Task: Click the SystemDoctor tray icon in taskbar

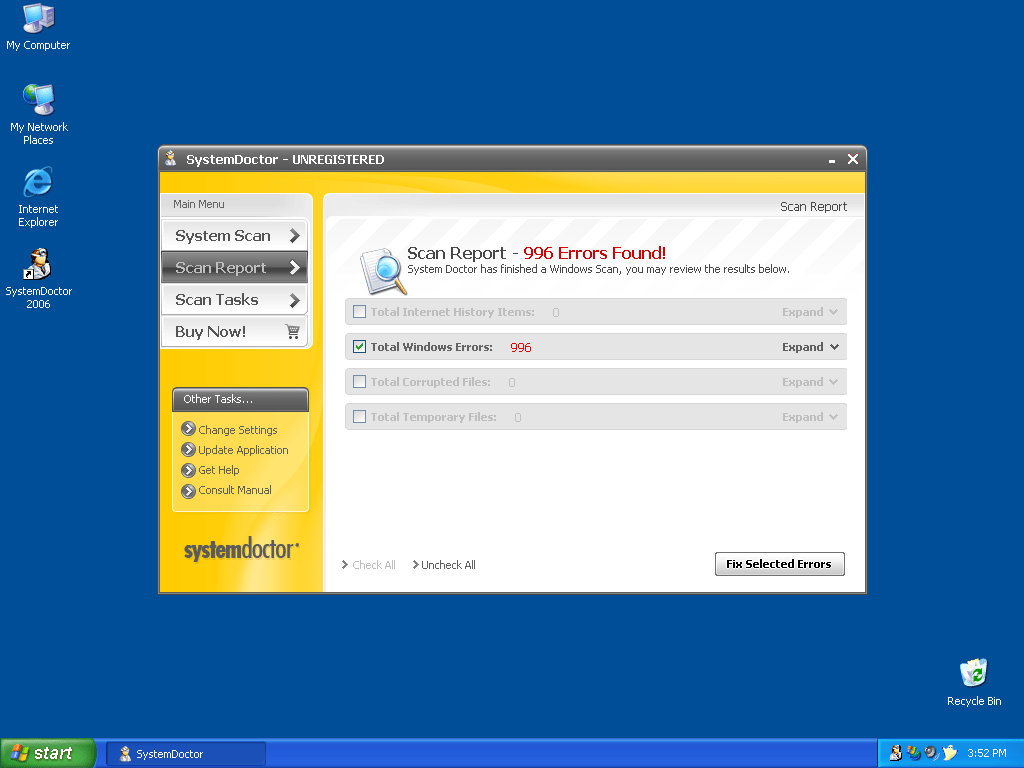Action: click(895, 753)
